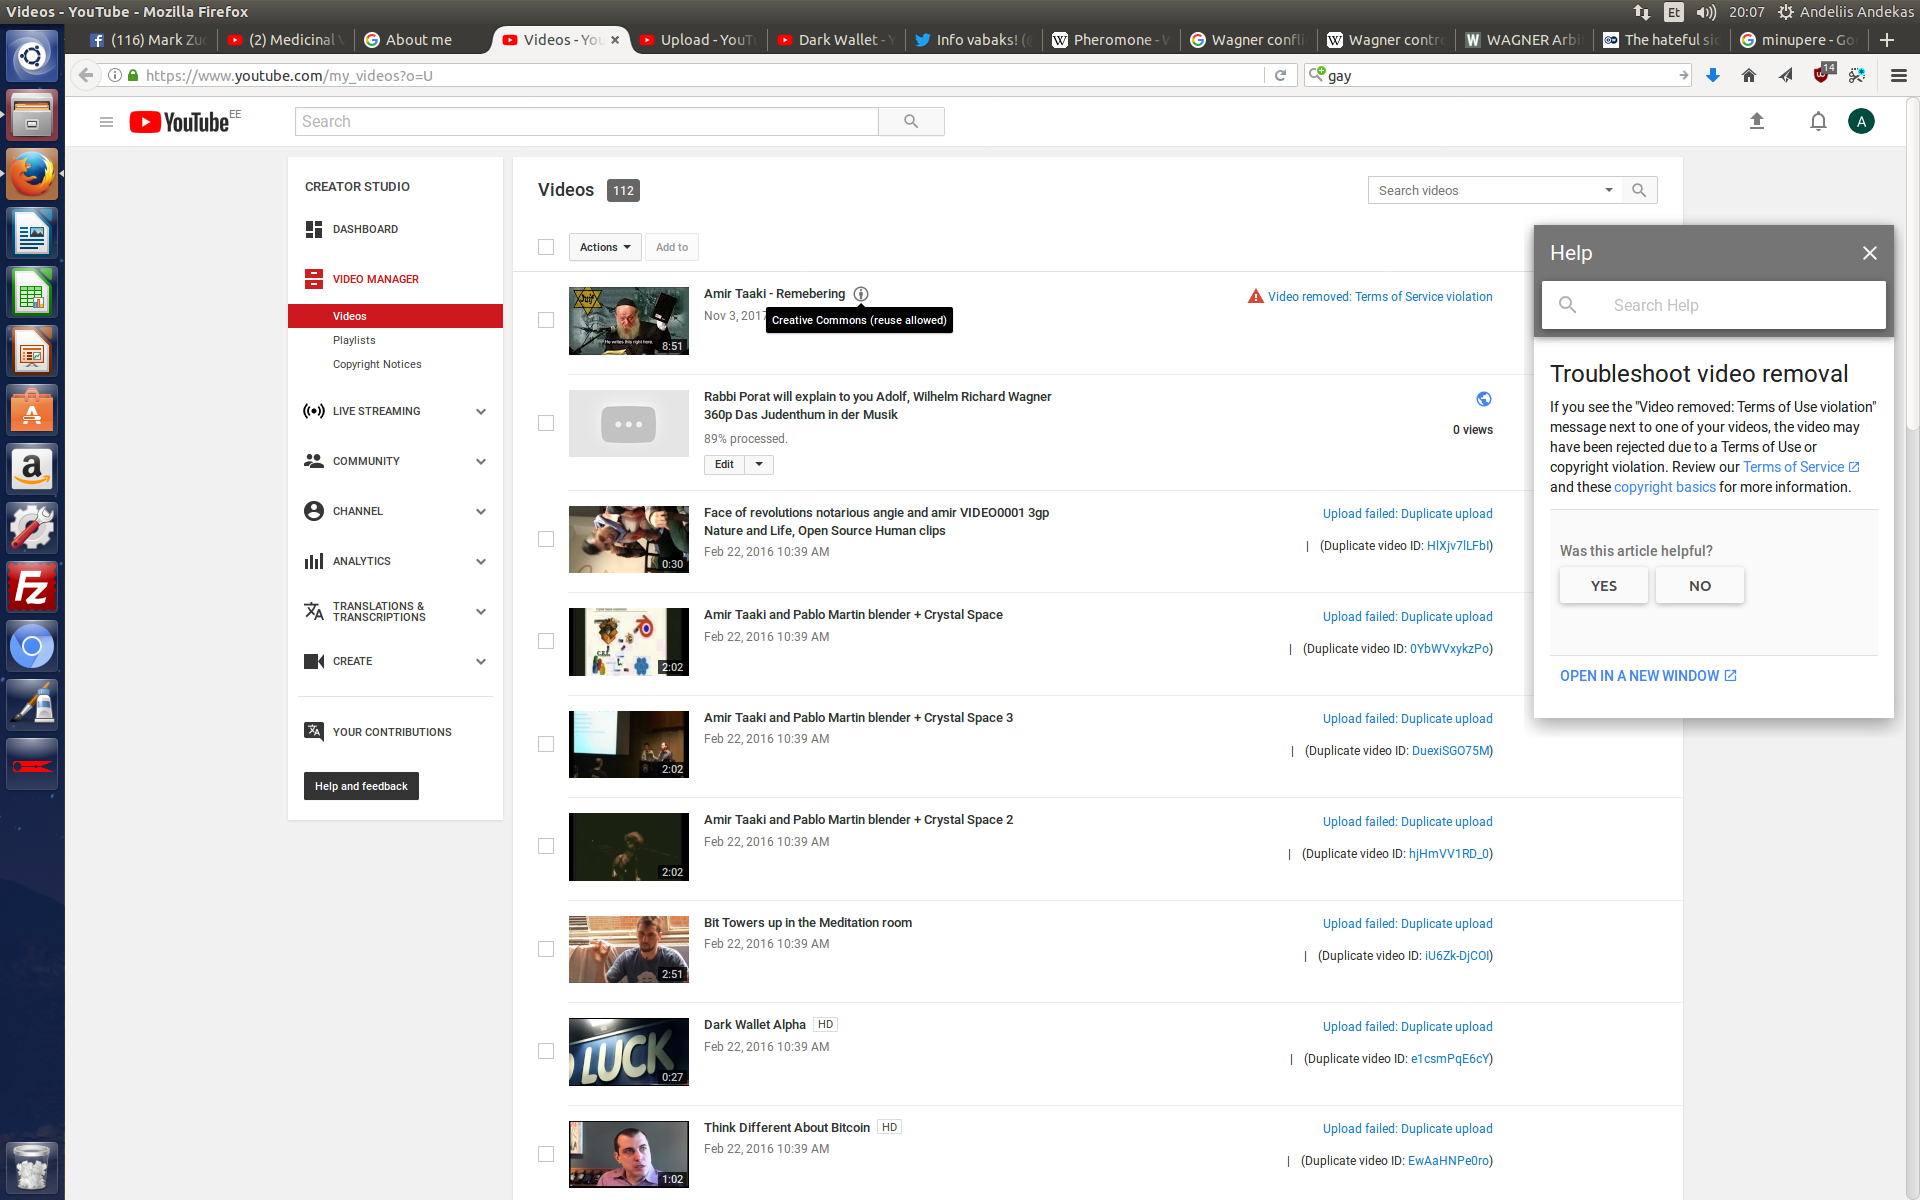Open the copyright basics link

(1664, 487)
